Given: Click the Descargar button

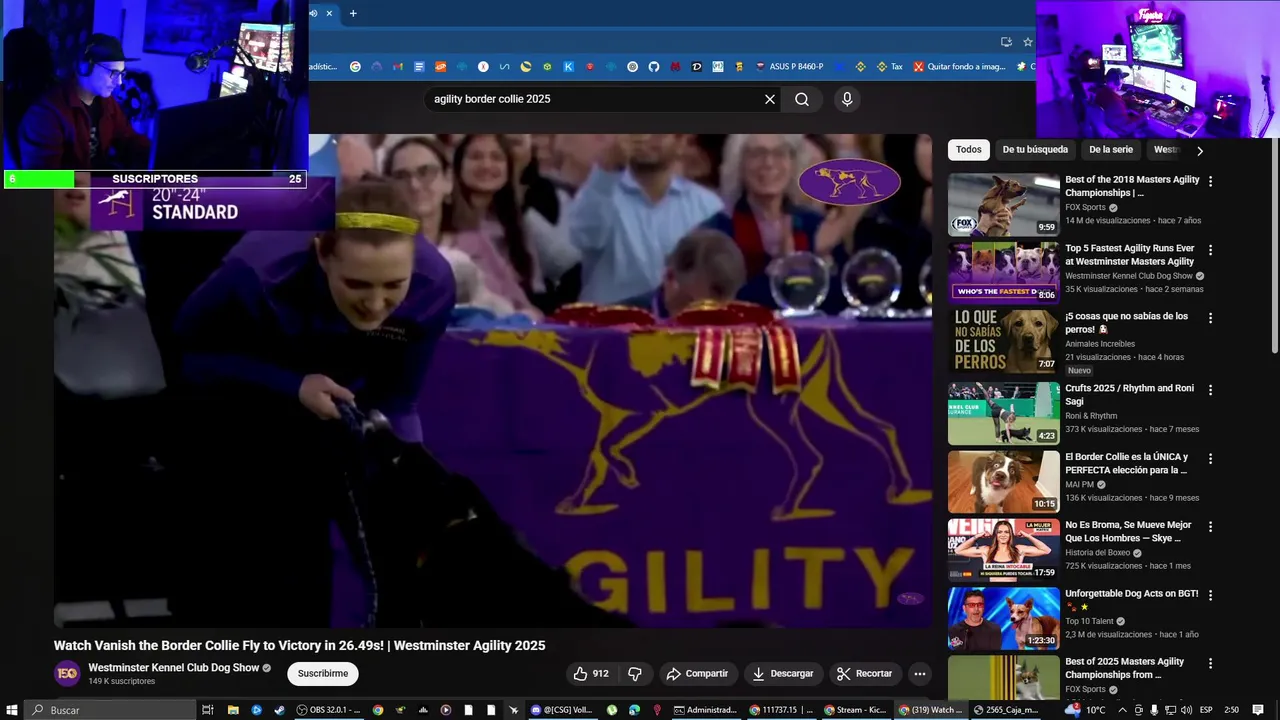Looking at the screenshot, I should (783, 674).
